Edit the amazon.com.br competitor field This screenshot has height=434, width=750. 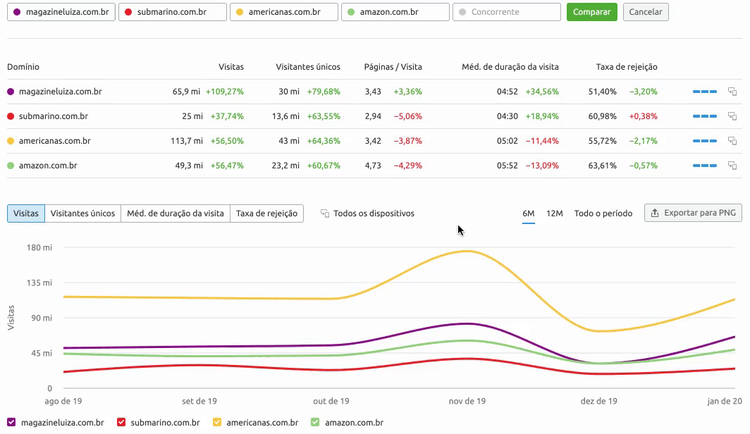tap(396, 12)
